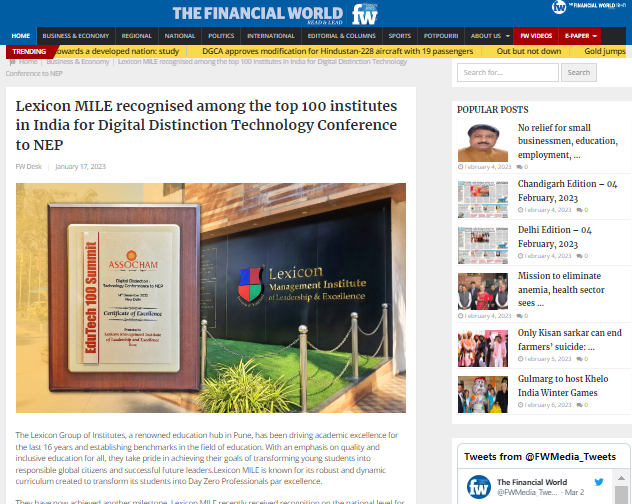
Task: Click comments icon under Delhi Edition post
Action: click(x=580, y=256)
